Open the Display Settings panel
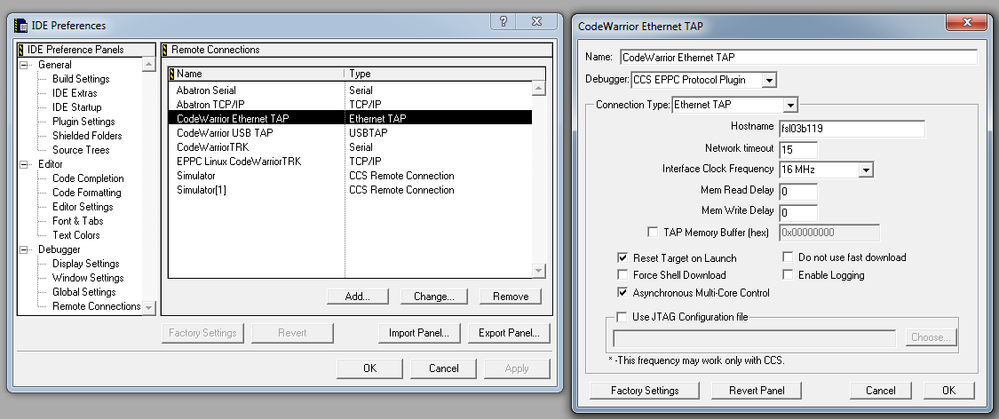999x419 pixels. coord(85,264)
